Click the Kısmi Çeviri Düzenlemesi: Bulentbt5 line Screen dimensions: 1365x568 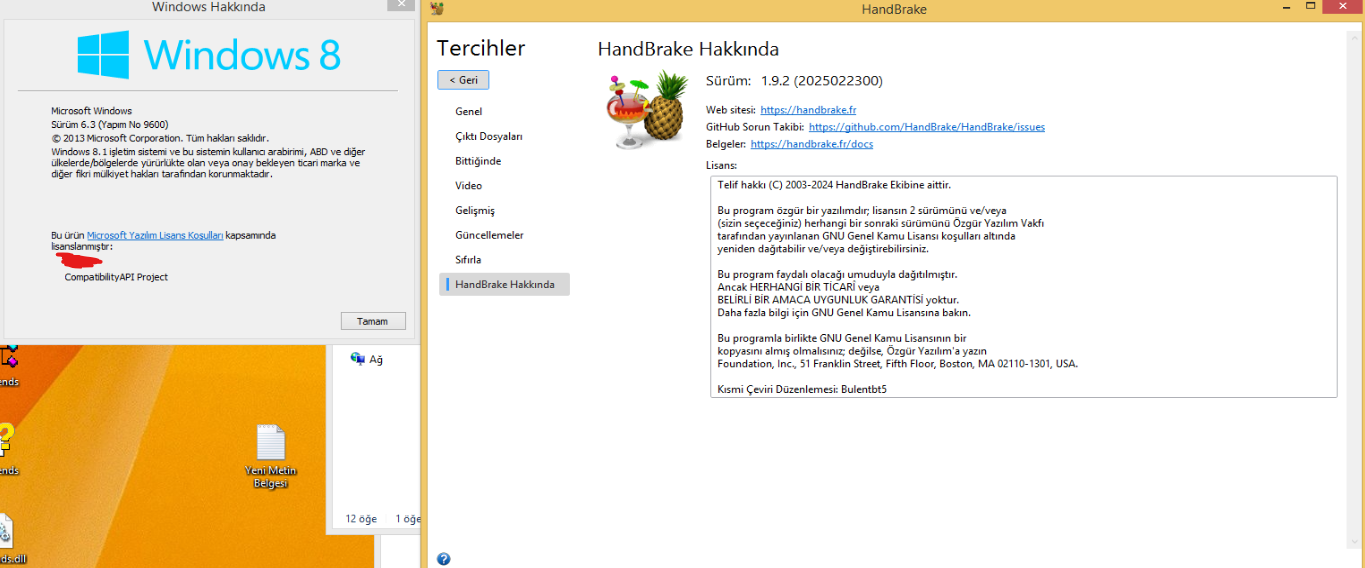(802, 389)
